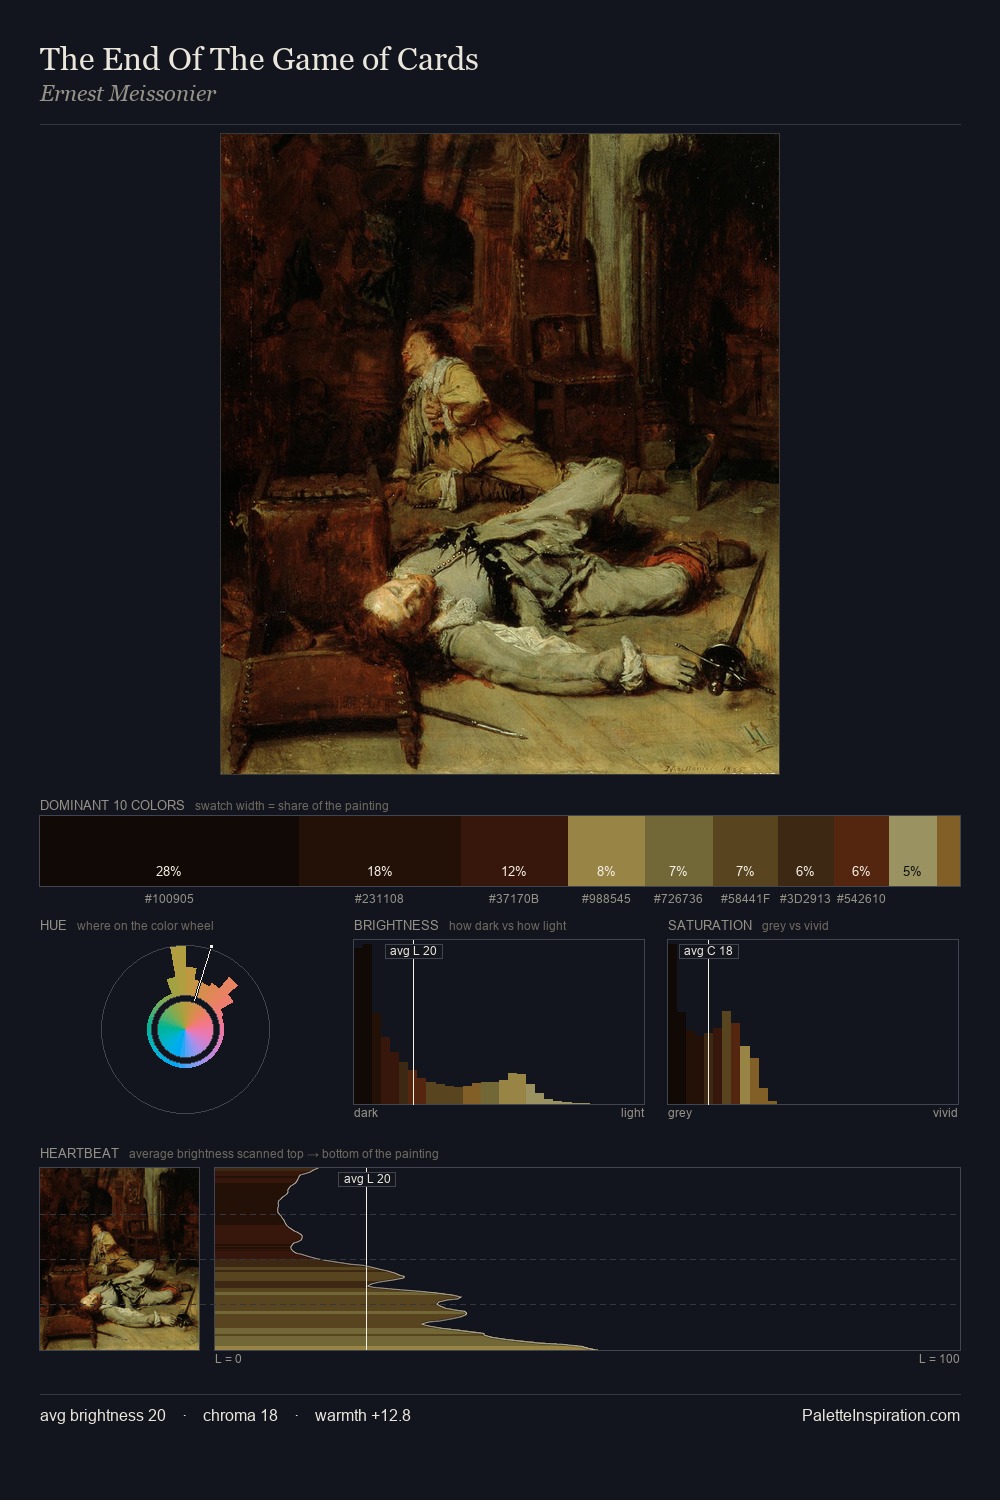Click the title The End Of The Game of Cards
The width and height of the screenshot is (1000, 1500).
tap(259, 59)
